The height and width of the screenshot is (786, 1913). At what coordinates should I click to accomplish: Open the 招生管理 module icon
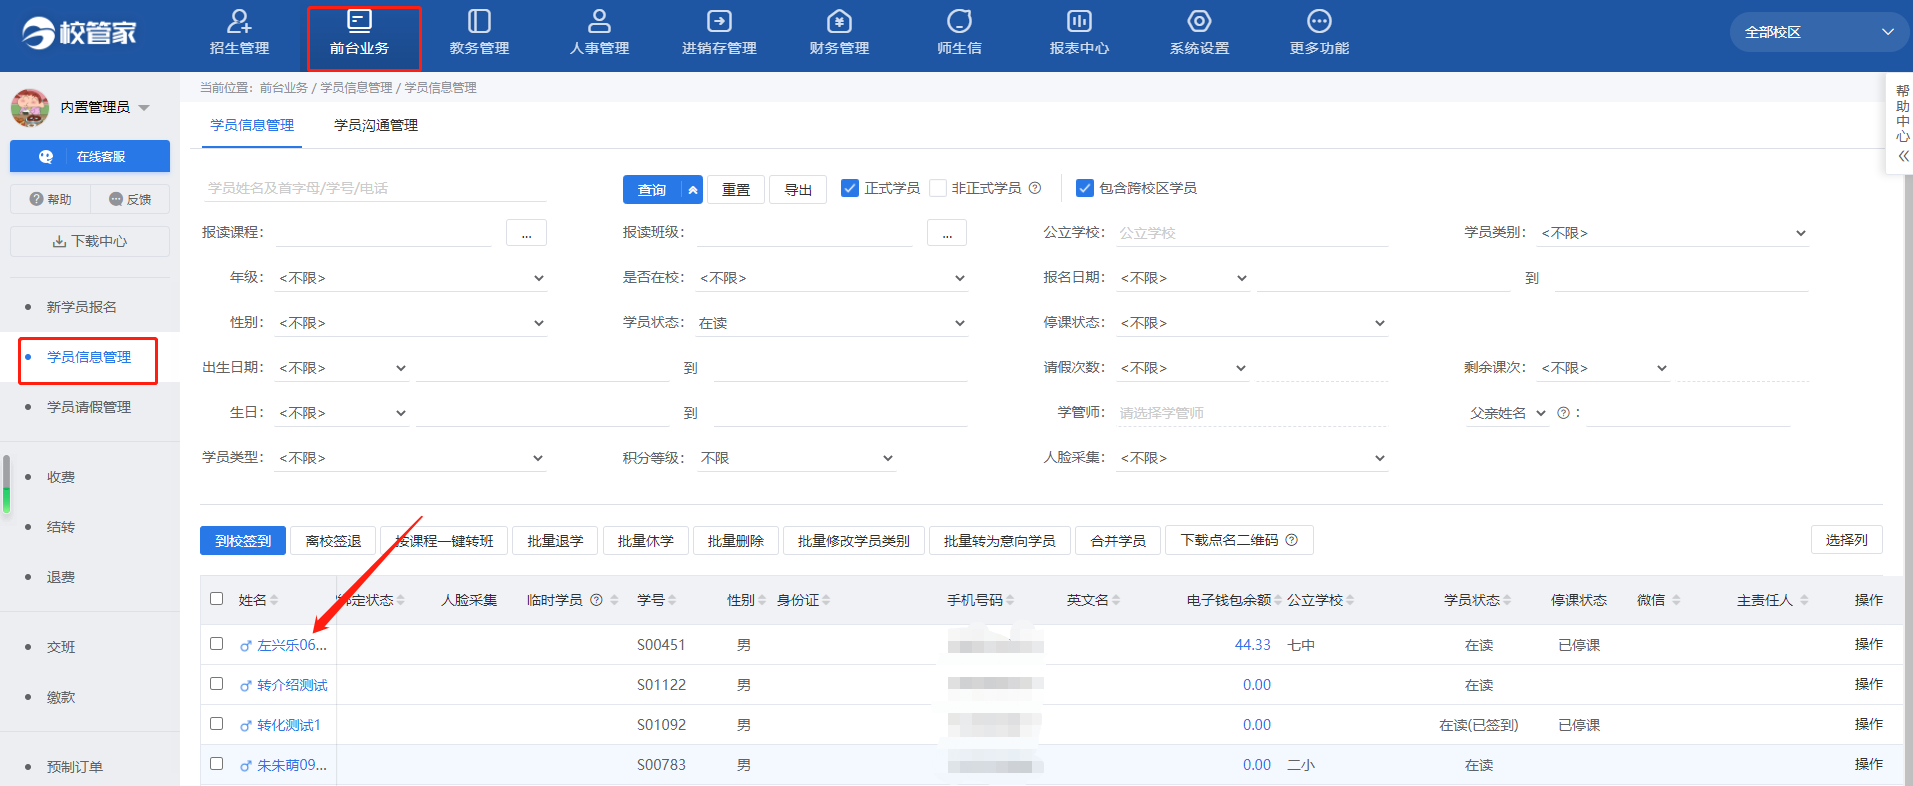240,21
